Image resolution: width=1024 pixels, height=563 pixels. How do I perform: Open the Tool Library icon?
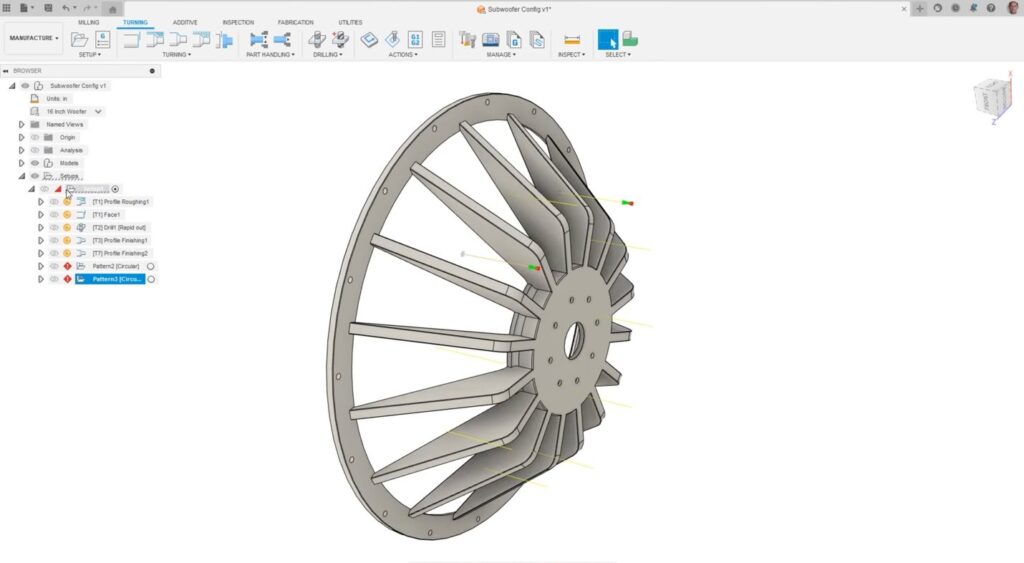click(x=467, y=40)
